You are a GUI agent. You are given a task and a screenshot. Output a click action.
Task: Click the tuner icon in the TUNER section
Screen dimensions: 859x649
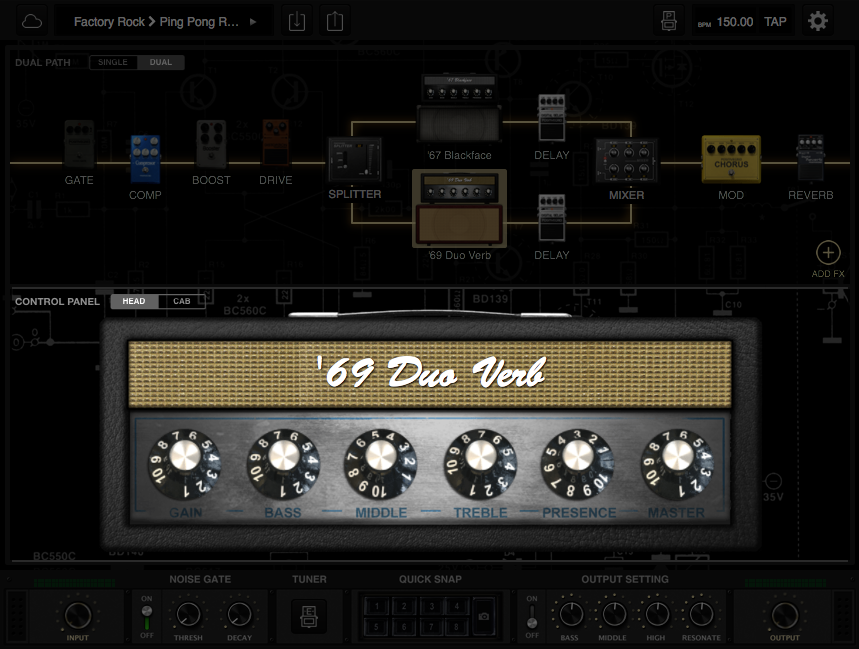tap(310, 617)
